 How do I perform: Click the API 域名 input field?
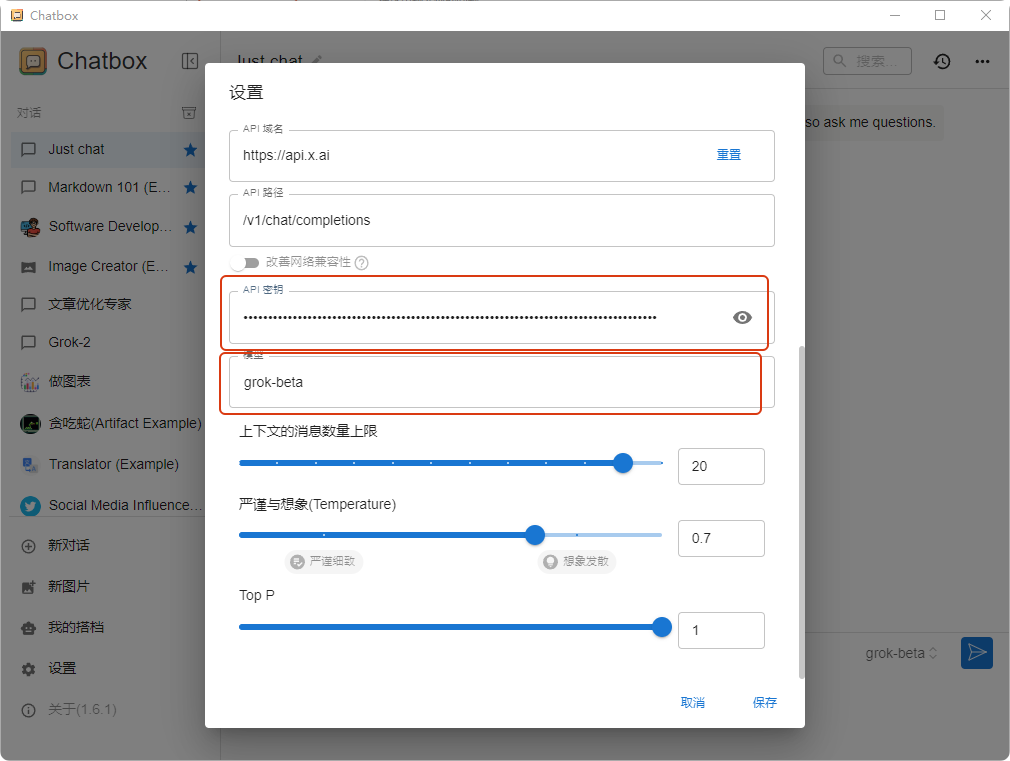pos(502,156)
